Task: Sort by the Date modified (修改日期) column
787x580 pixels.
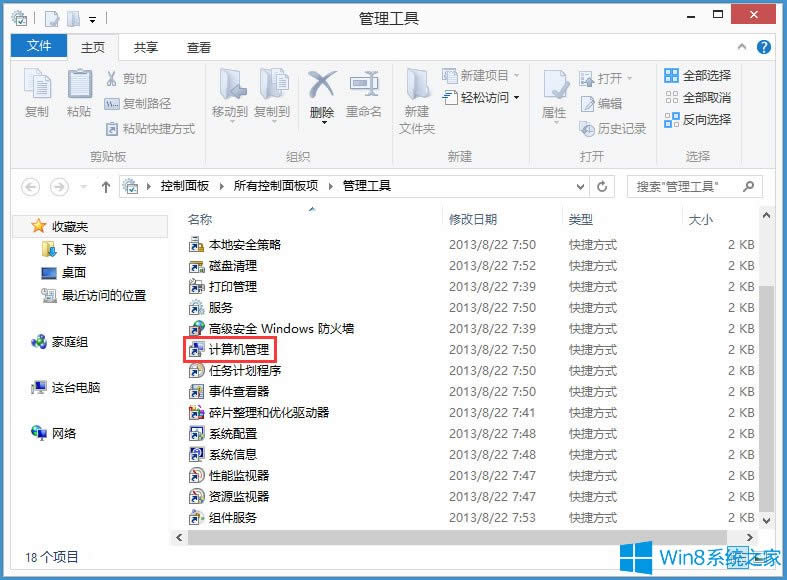Action: (473, 219)
